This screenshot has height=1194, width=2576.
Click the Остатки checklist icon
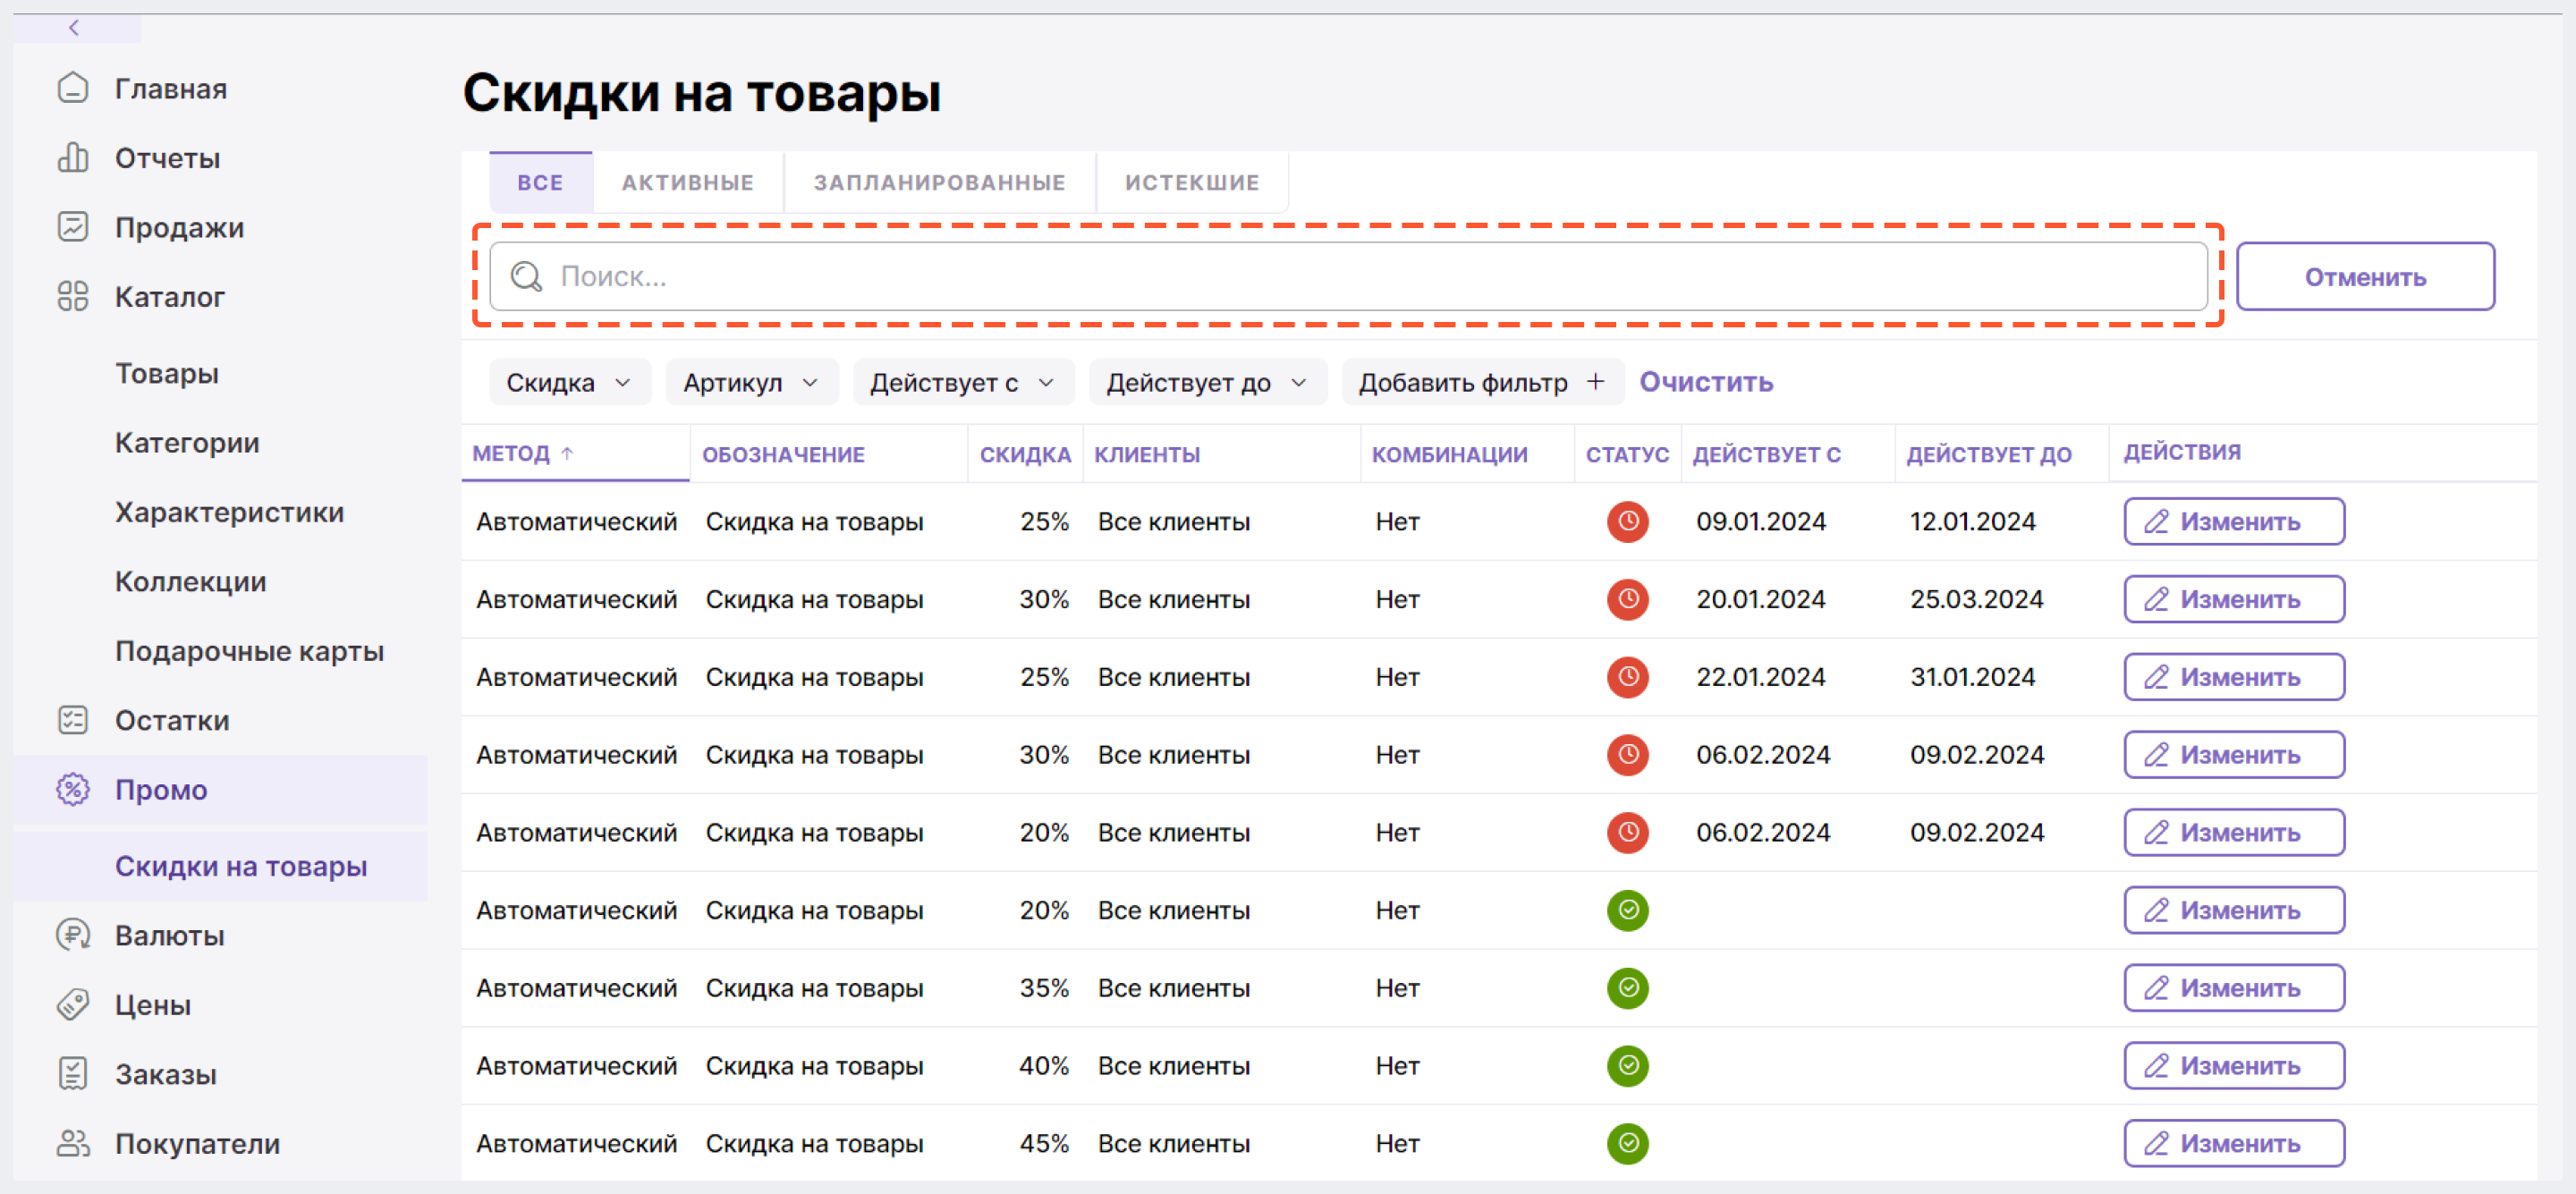73,720
